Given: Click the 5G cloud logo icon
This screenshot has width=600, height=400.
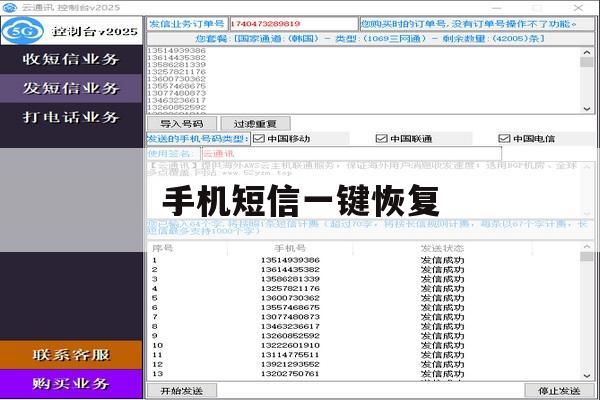Looking at the screenshot, I should pyautogui.click(x=22, y=31).
